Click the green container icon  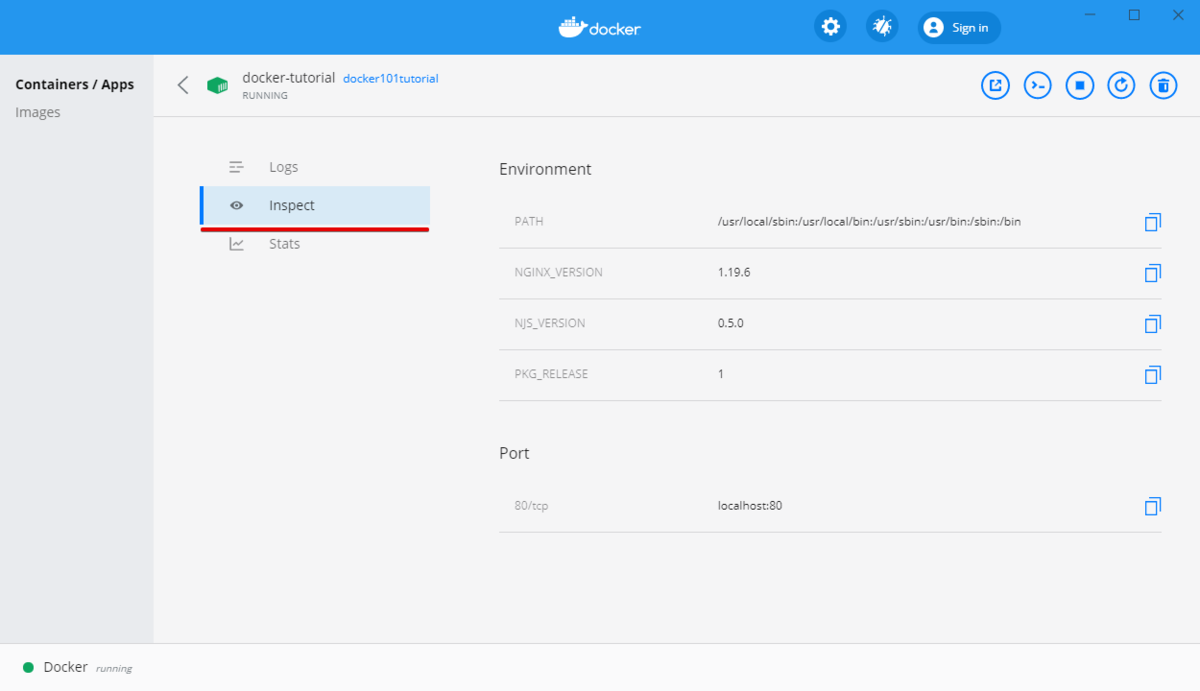coord(217,85)
